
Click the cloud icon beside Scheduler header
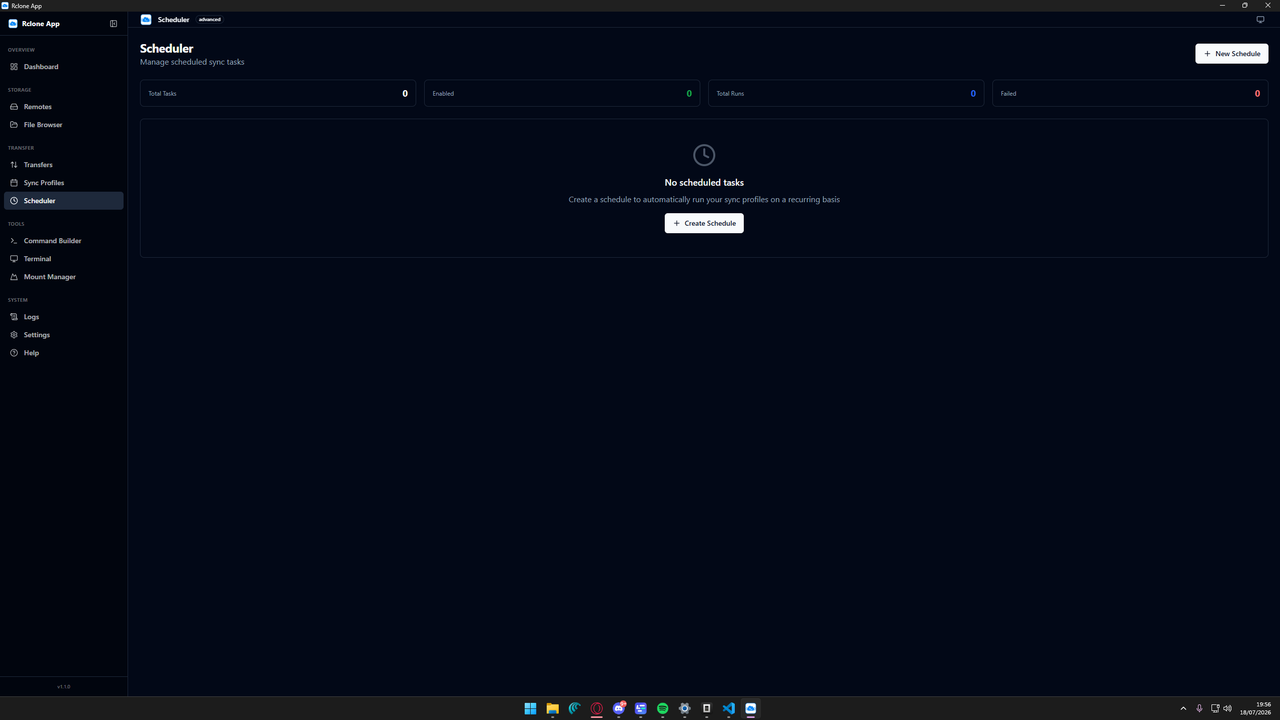(146, 19)
